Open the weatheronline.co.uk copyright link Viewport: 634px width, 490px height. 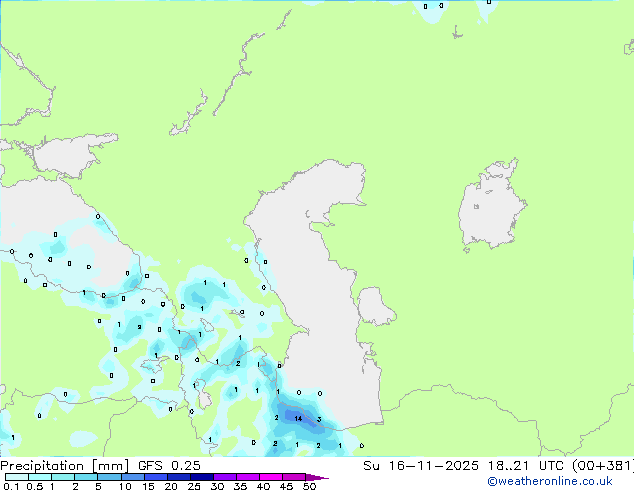click(550, 481)
